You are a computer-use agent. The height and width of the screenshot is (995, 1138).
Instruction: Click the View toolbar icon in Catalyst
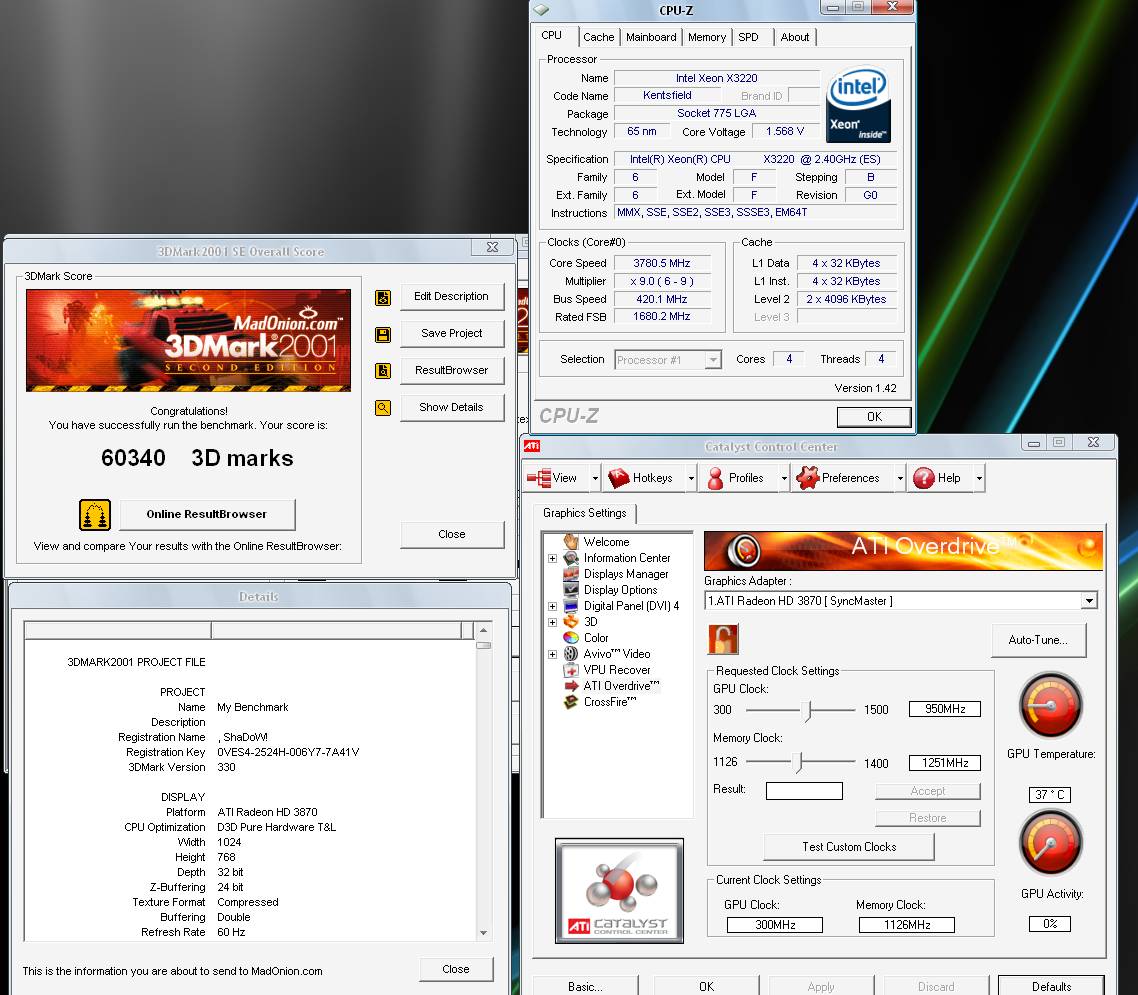[539, 478]
